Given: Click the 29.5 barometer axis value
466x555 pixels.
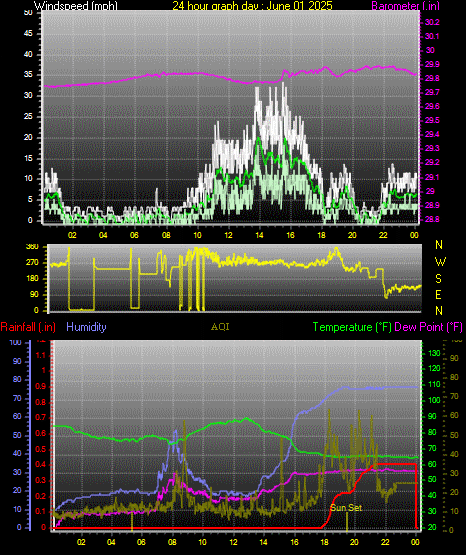Looking at the screenshot, I should tap(432, 120).
